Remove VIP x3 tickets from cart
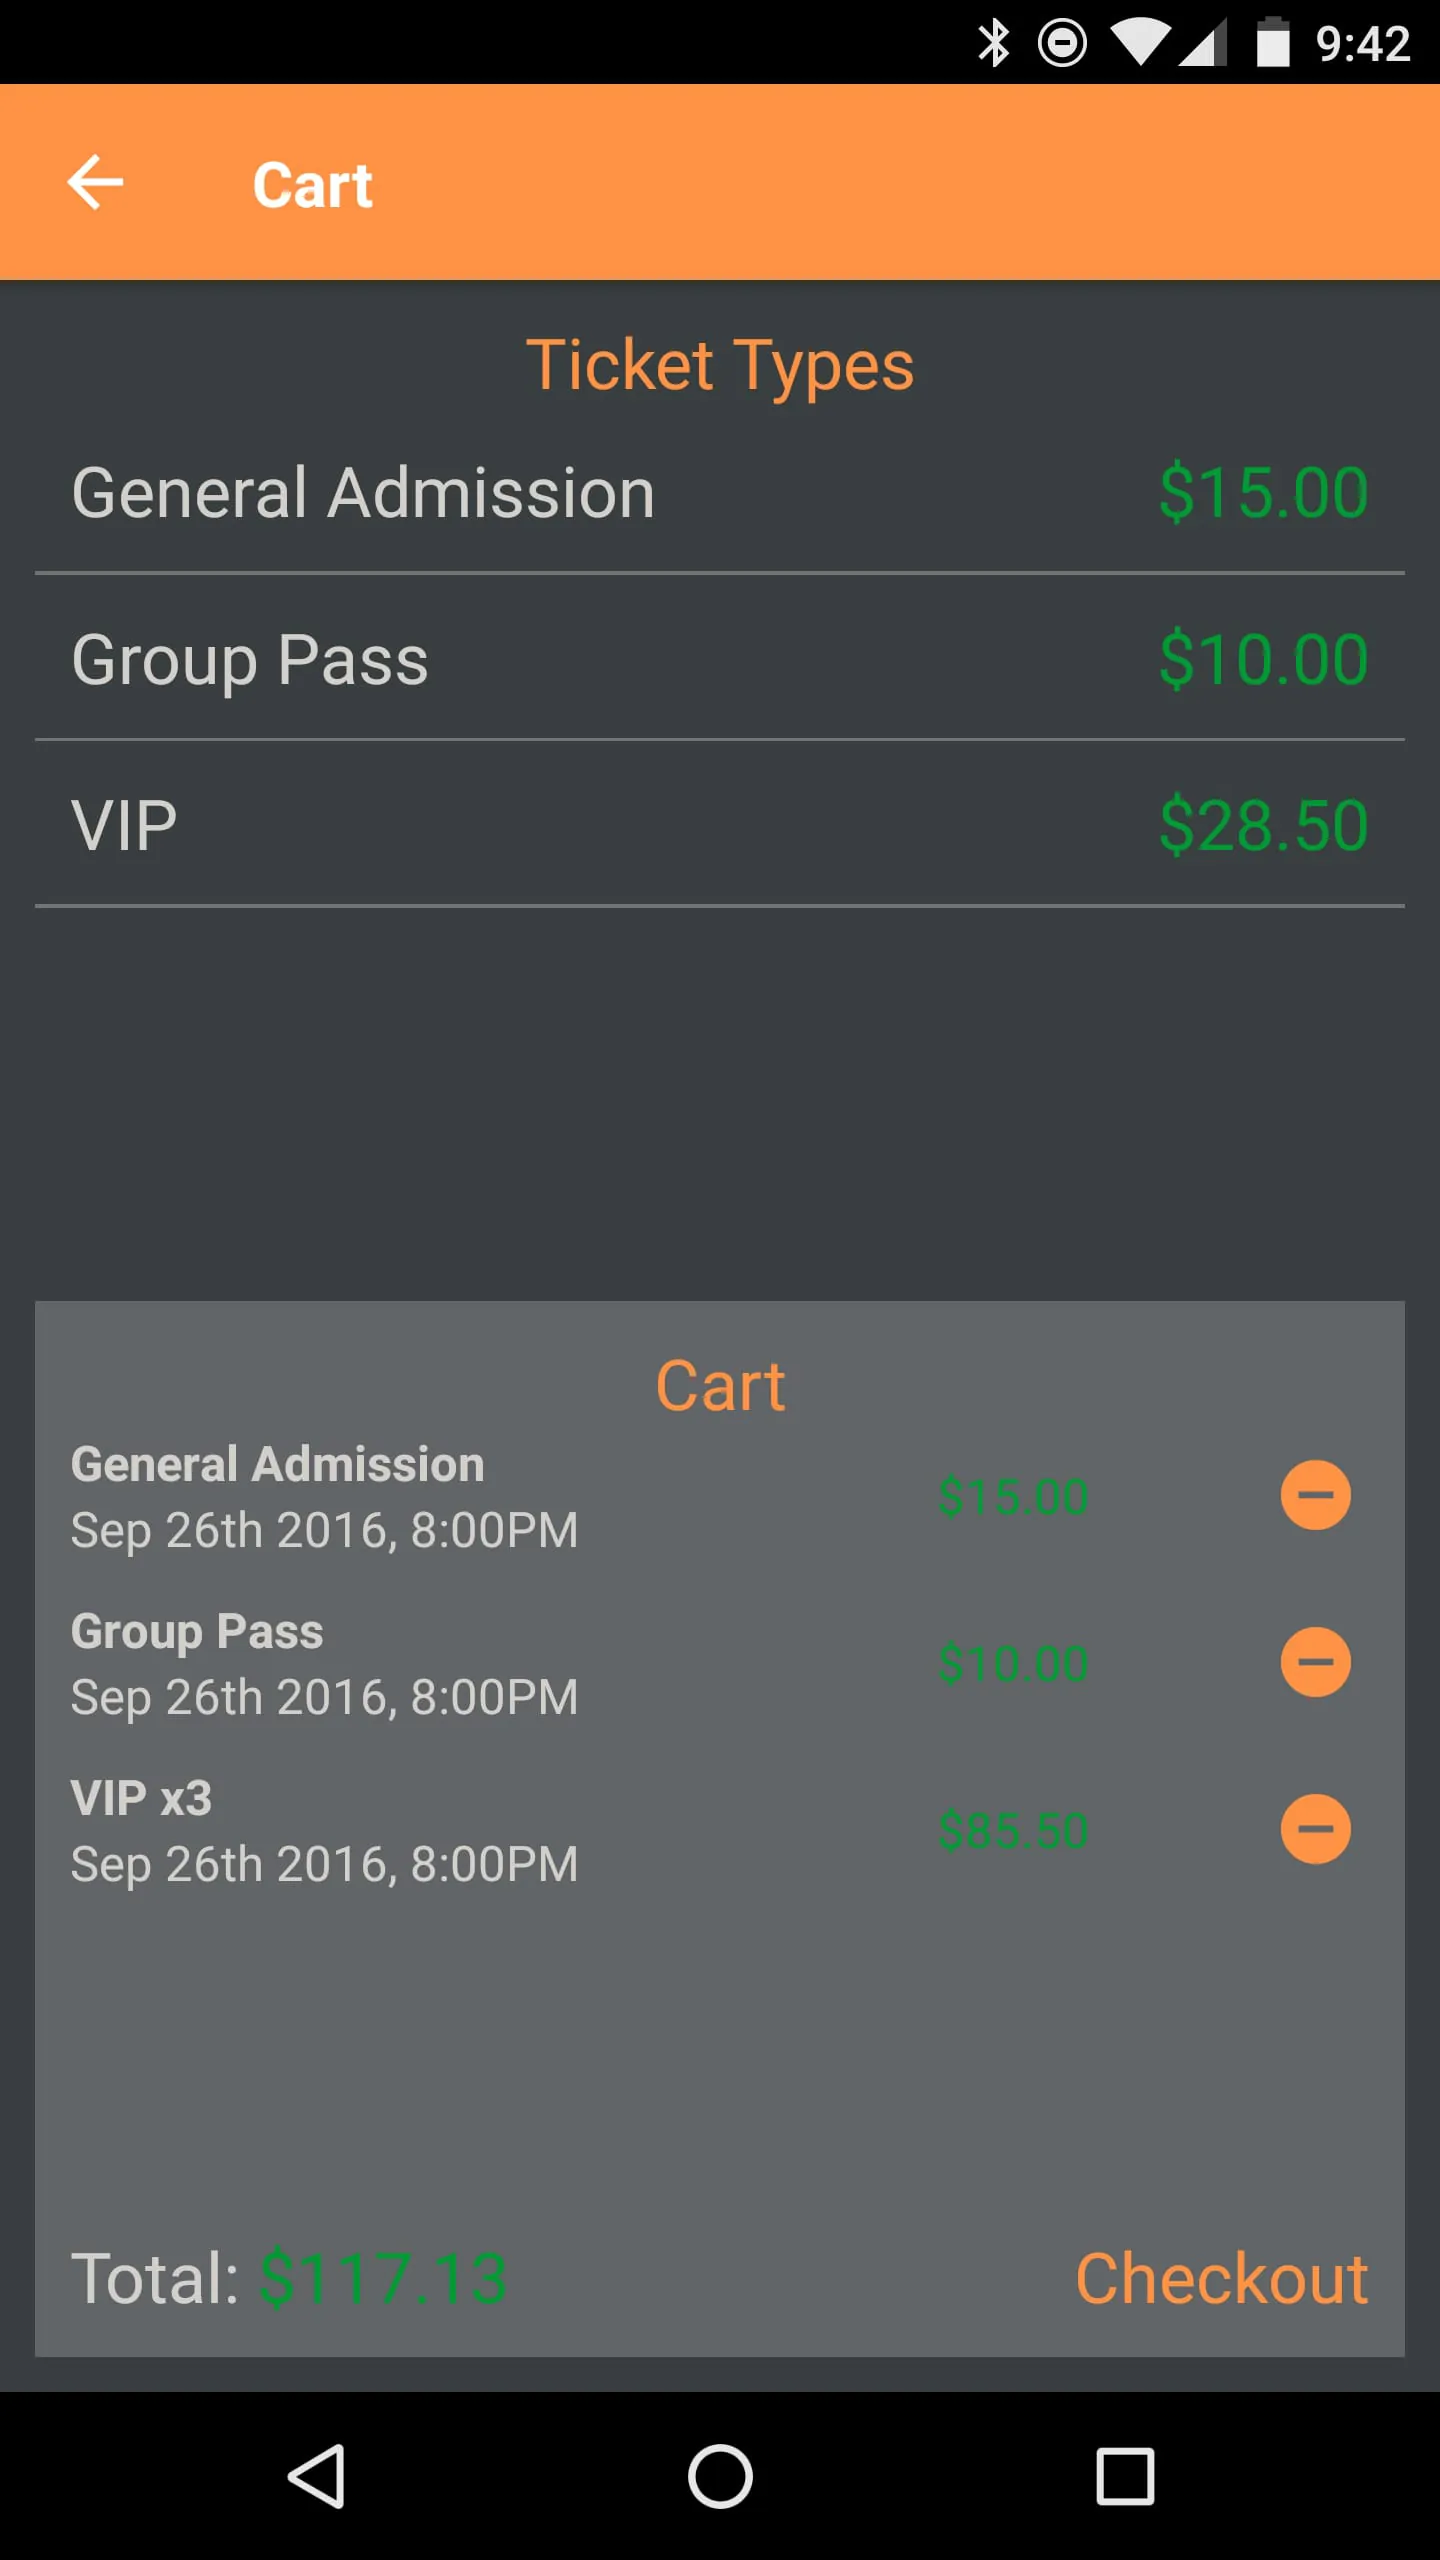Viewport: 1440px width, 2560px height. (1315, 1829)
